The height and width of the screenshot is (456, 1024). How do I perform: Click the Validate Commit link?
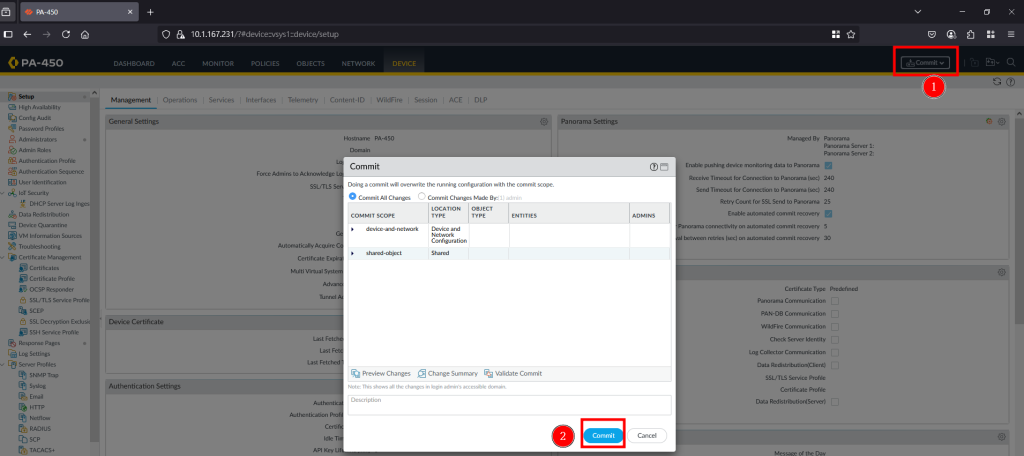pos(513,374)
